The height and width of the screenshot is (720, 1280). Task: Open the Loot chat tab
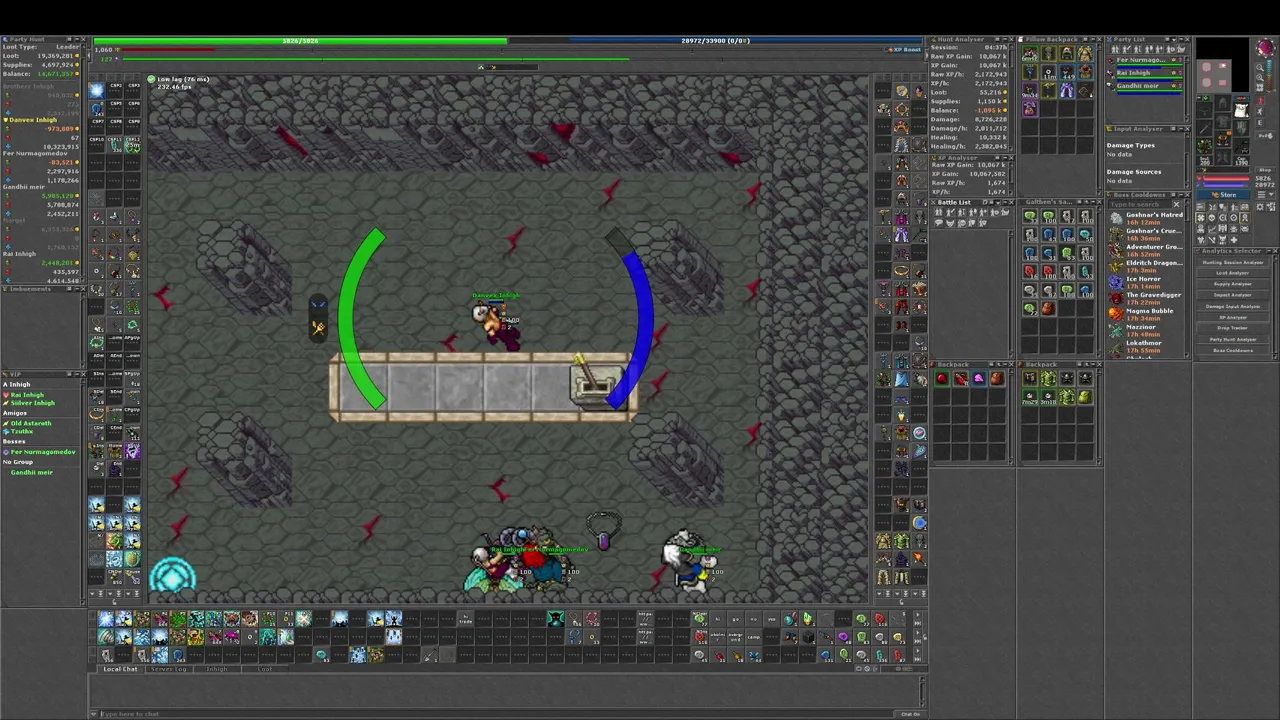pyautogui.click(x=265, y=669)
